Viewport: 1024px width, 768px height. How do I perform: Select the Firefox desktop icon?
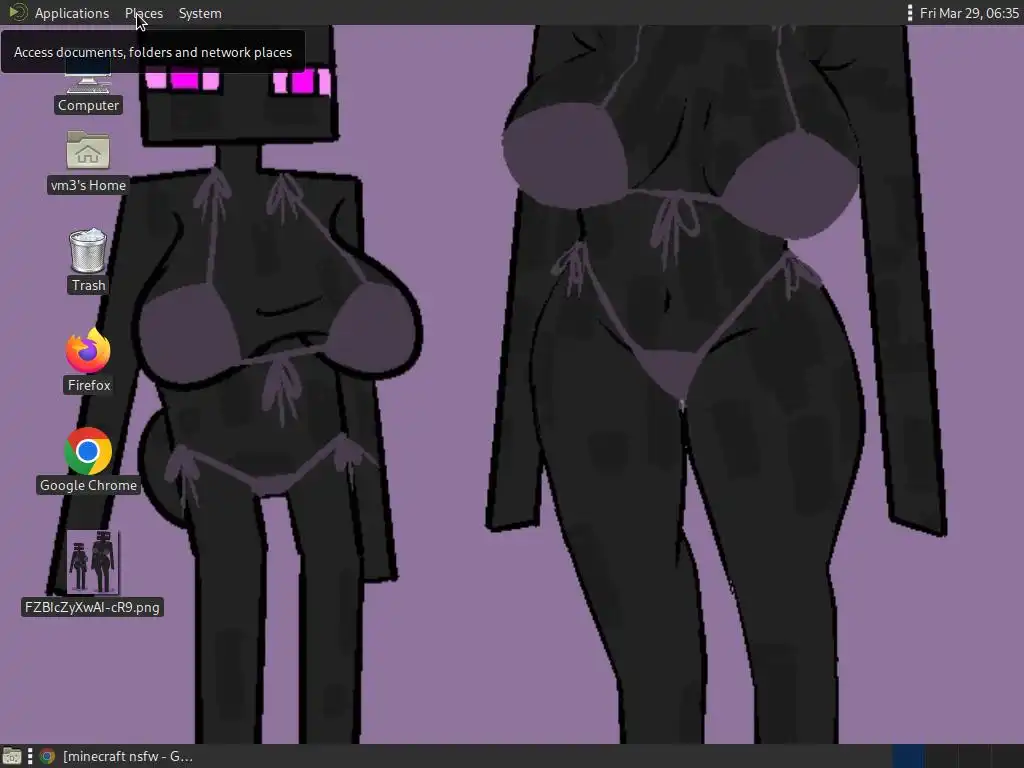click(88, 351)
